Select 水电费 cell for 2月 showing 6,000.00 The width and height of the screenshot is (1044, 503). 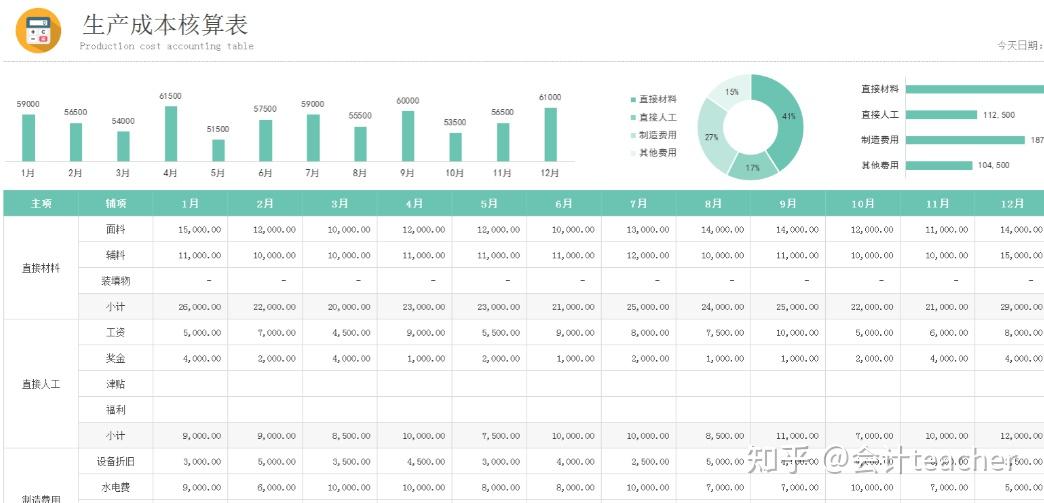[x=265, y=487]
